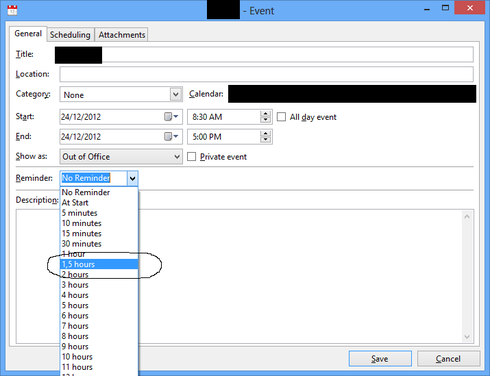Click the calendar app icon in title bar
This screenshot has width=490, height=376.
pyautogui.click(x=12, y=10)
